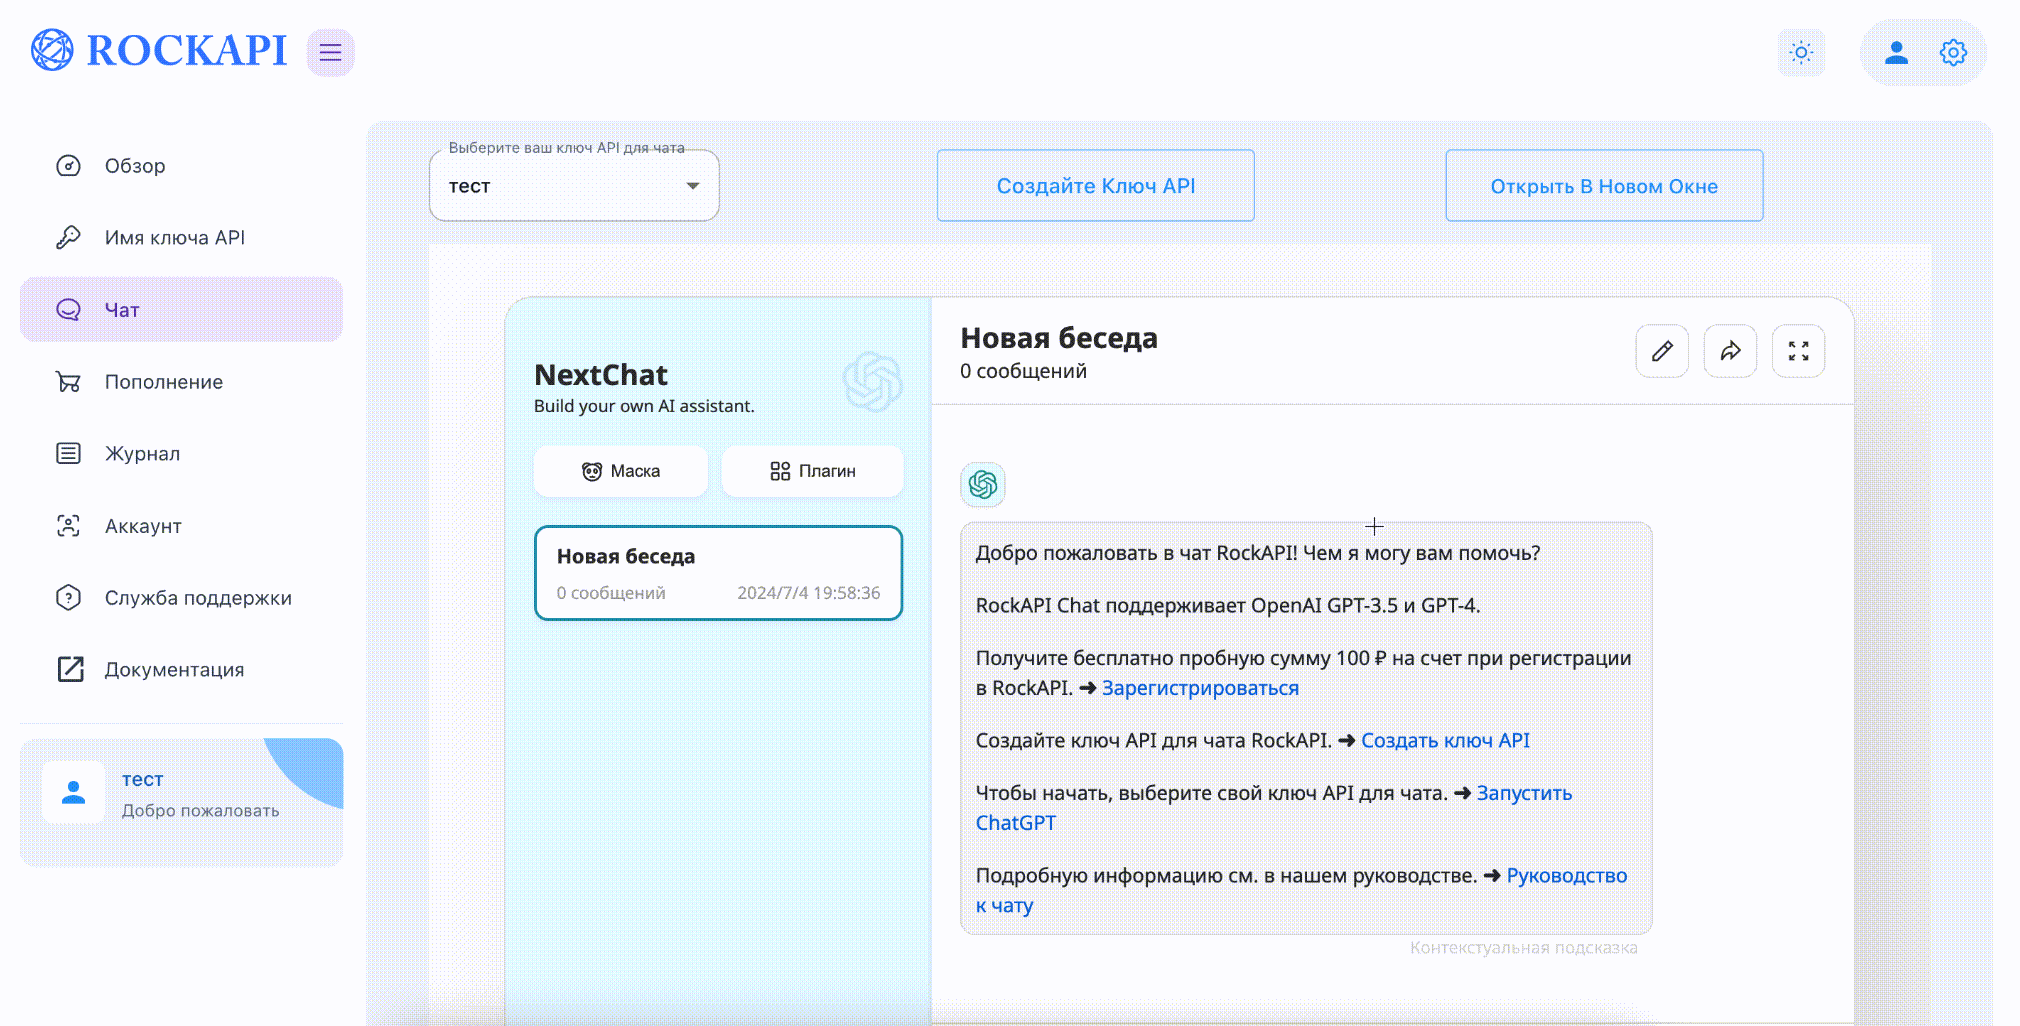Open the Пополнение section
2020x1026 pixels.
(x=181, y=382)
